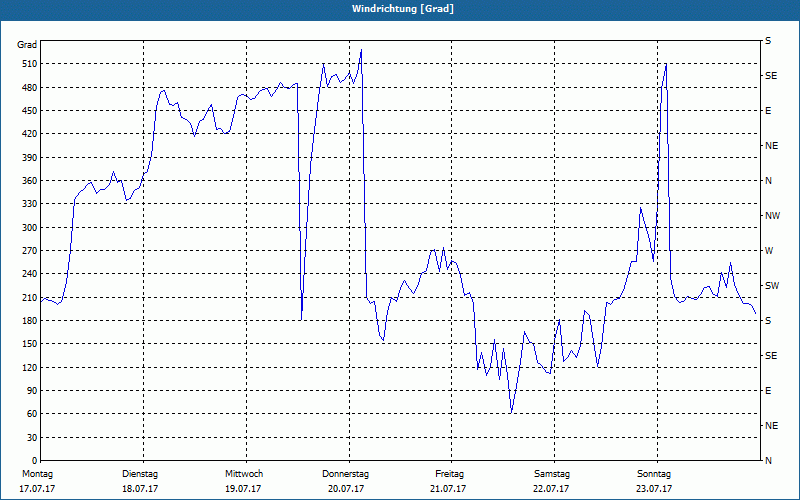800x500 pixels.
Task: Click the "S" compass label above 510
Action: click(768, 41)
